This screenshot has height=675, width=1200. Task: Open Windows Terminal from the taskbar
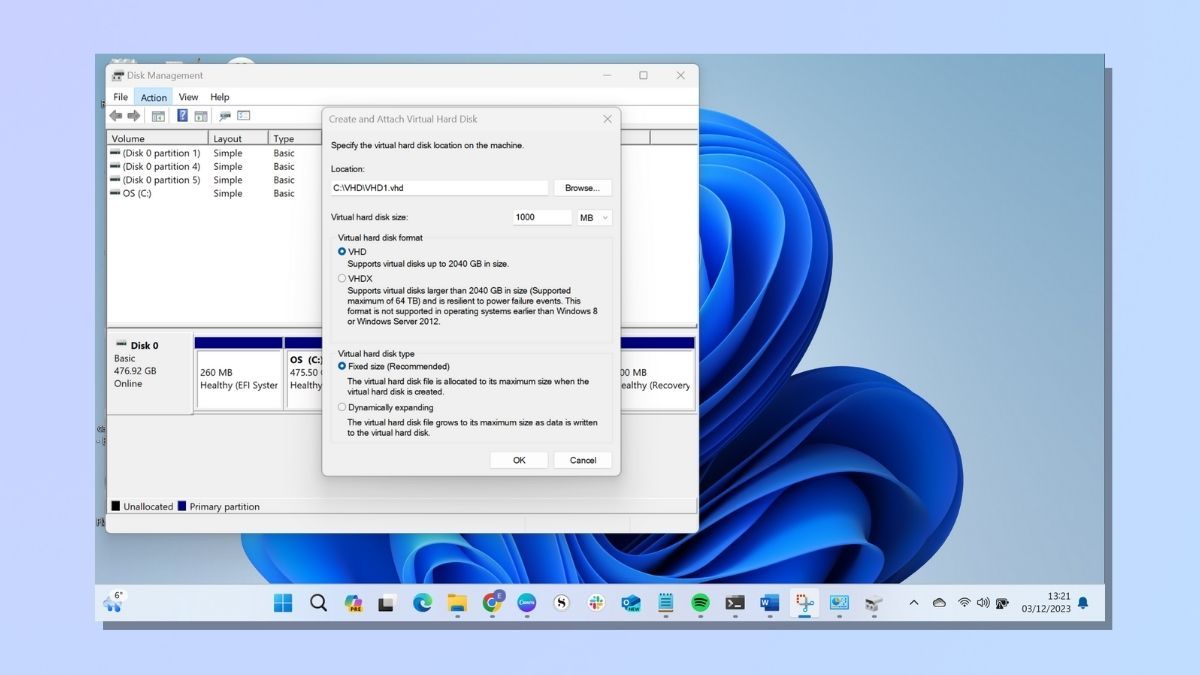pyautogui.click(x=733, y=603)
